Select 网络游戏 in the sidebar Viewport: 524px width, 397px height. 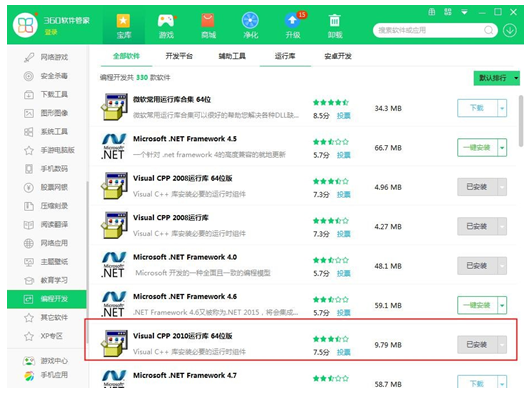(x=46, y=57)
